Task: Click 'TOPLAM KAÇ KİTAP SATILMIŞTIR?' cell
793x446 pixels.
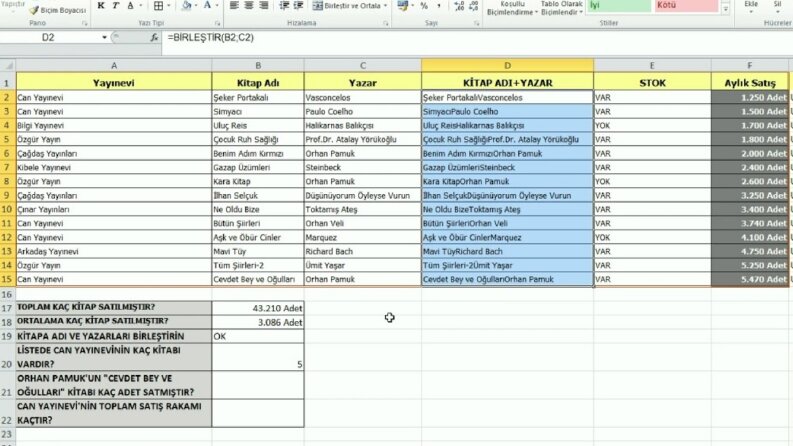Action: click(114, 307)
